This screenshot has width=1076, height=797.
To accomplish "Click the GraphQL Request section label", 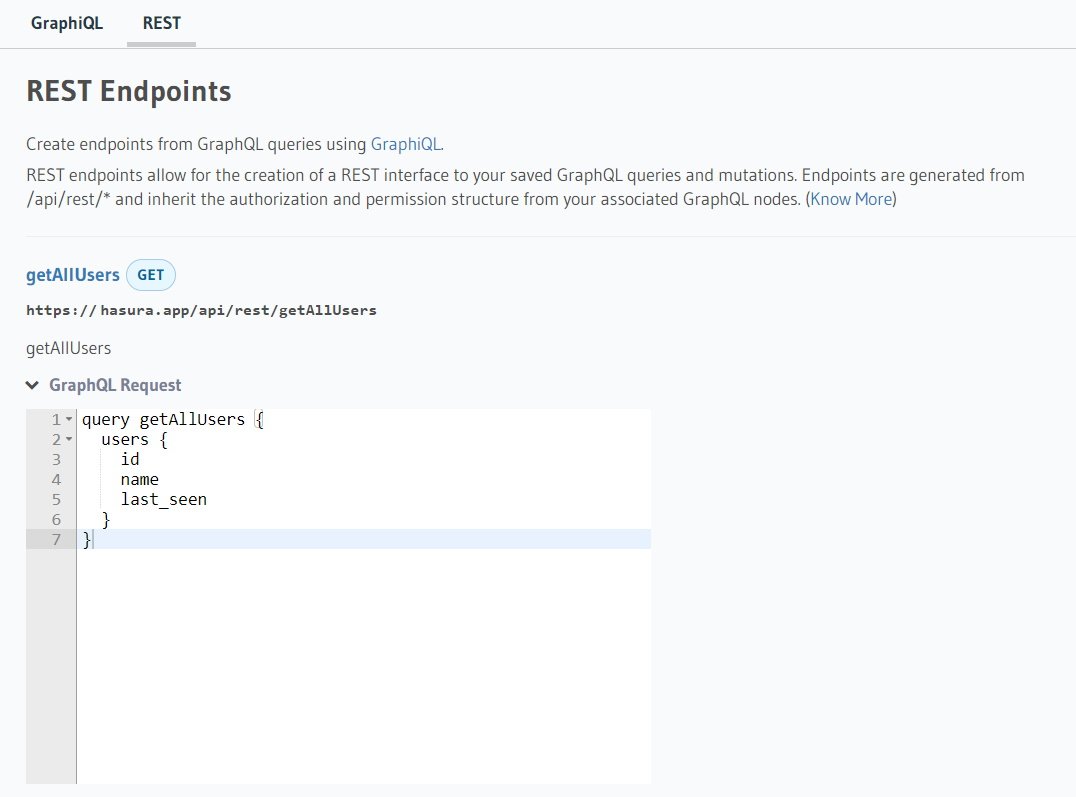I will point(115,385).
